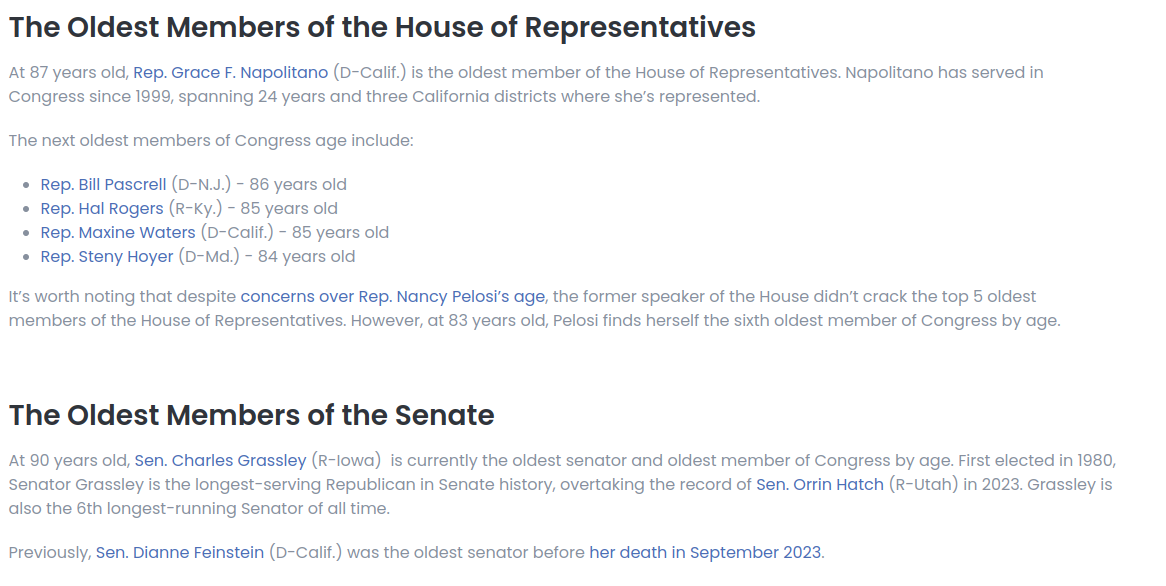
Task: Visit the Sen. Dianne Feinstein link
Action: [180, 553]
